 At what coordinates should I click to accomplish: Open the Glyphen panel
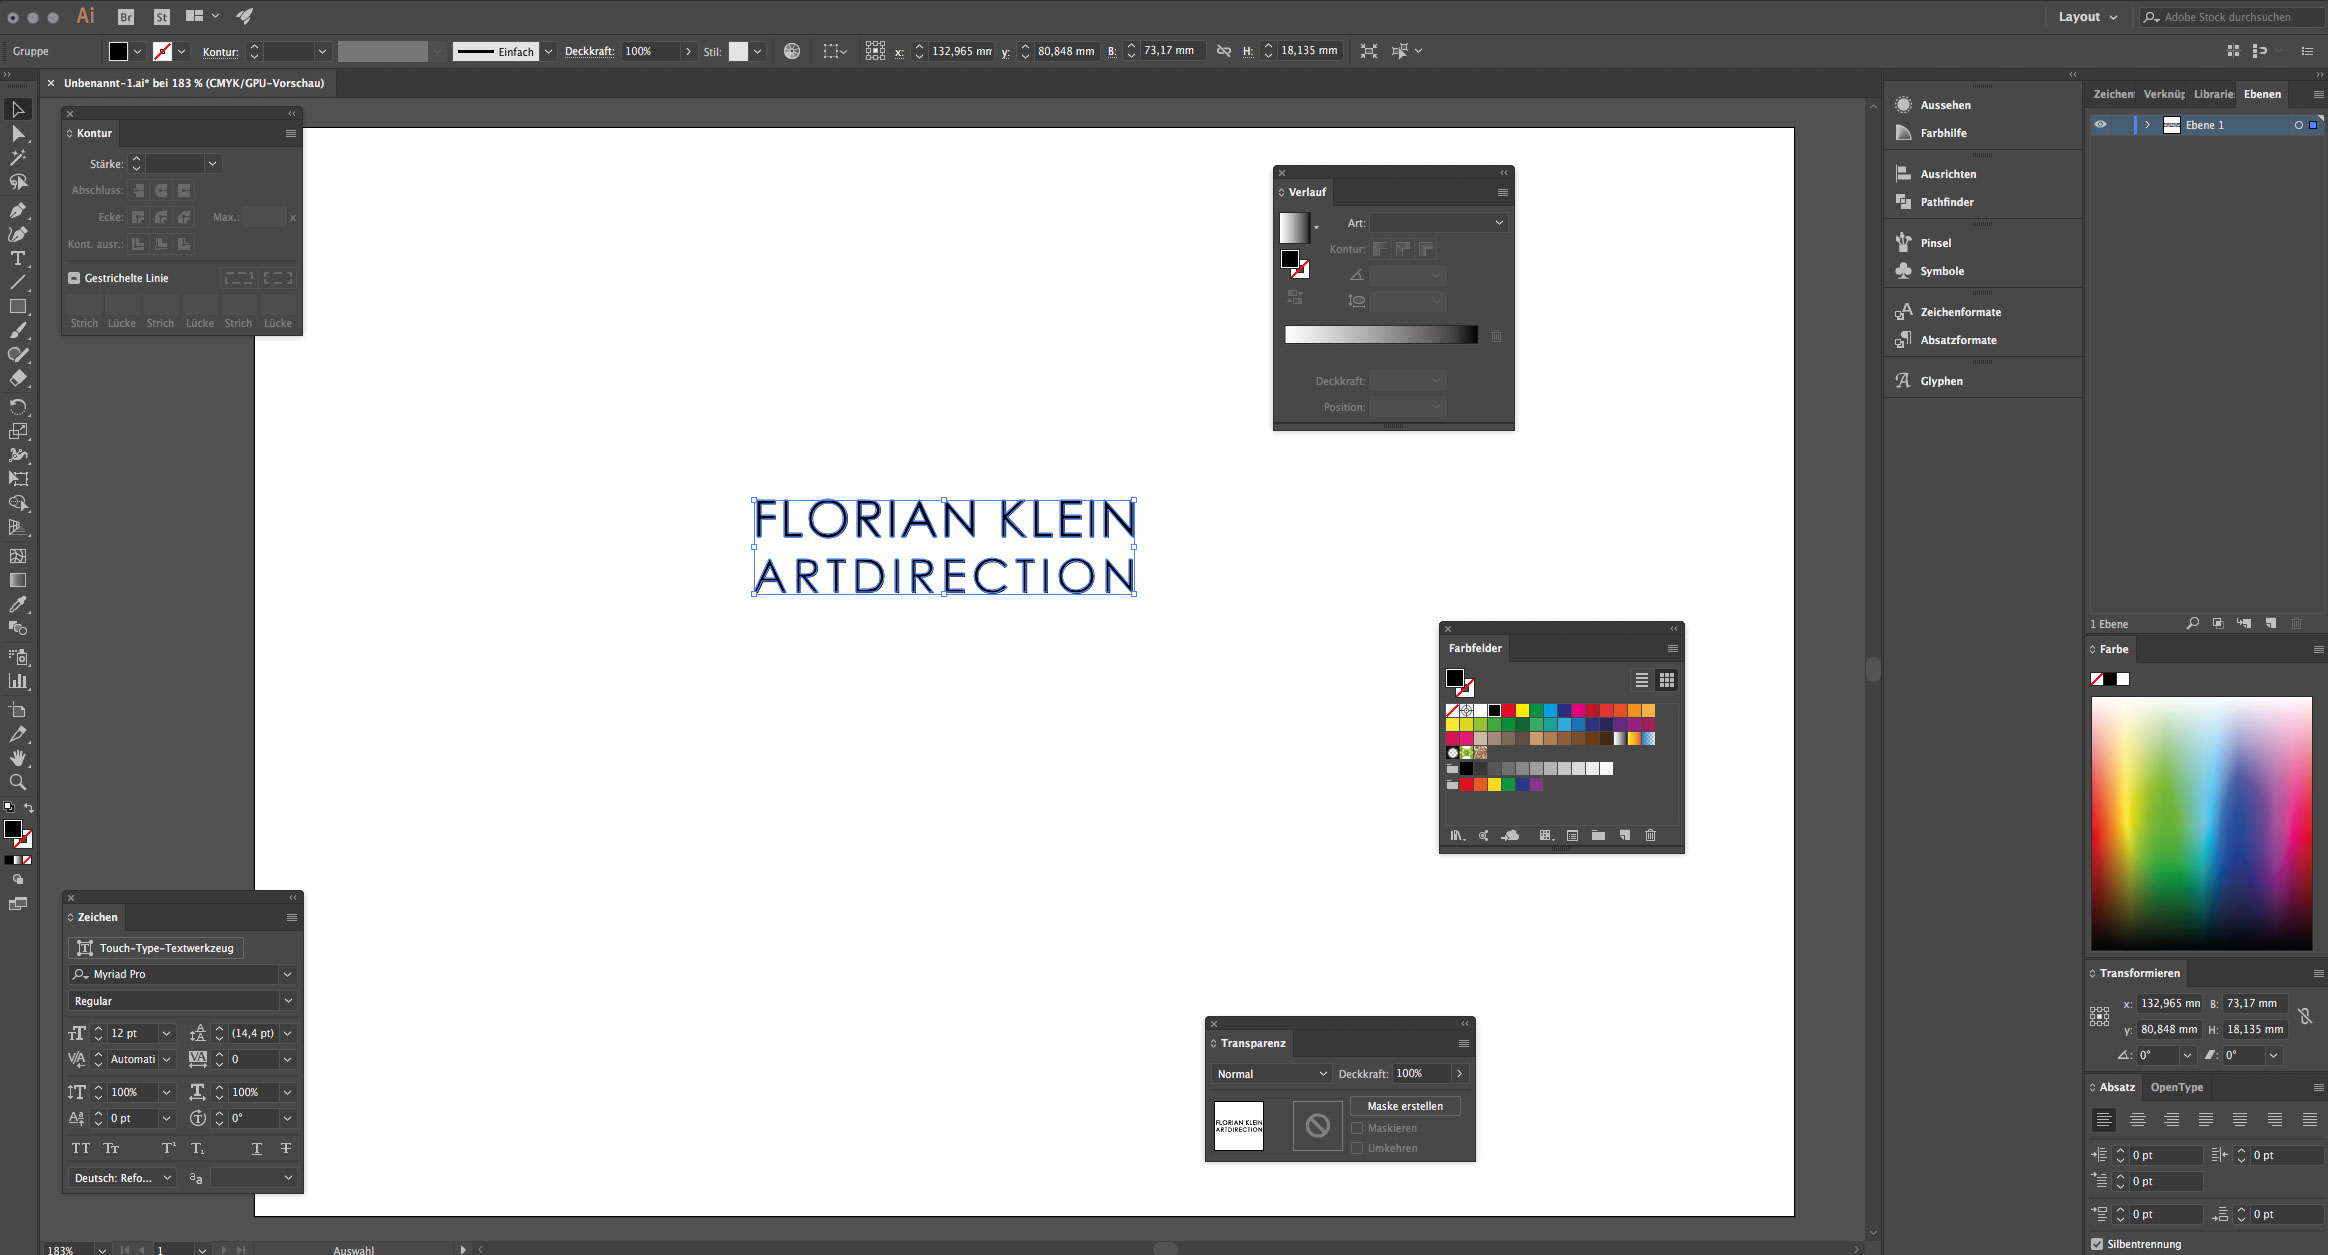[1940, 381]
